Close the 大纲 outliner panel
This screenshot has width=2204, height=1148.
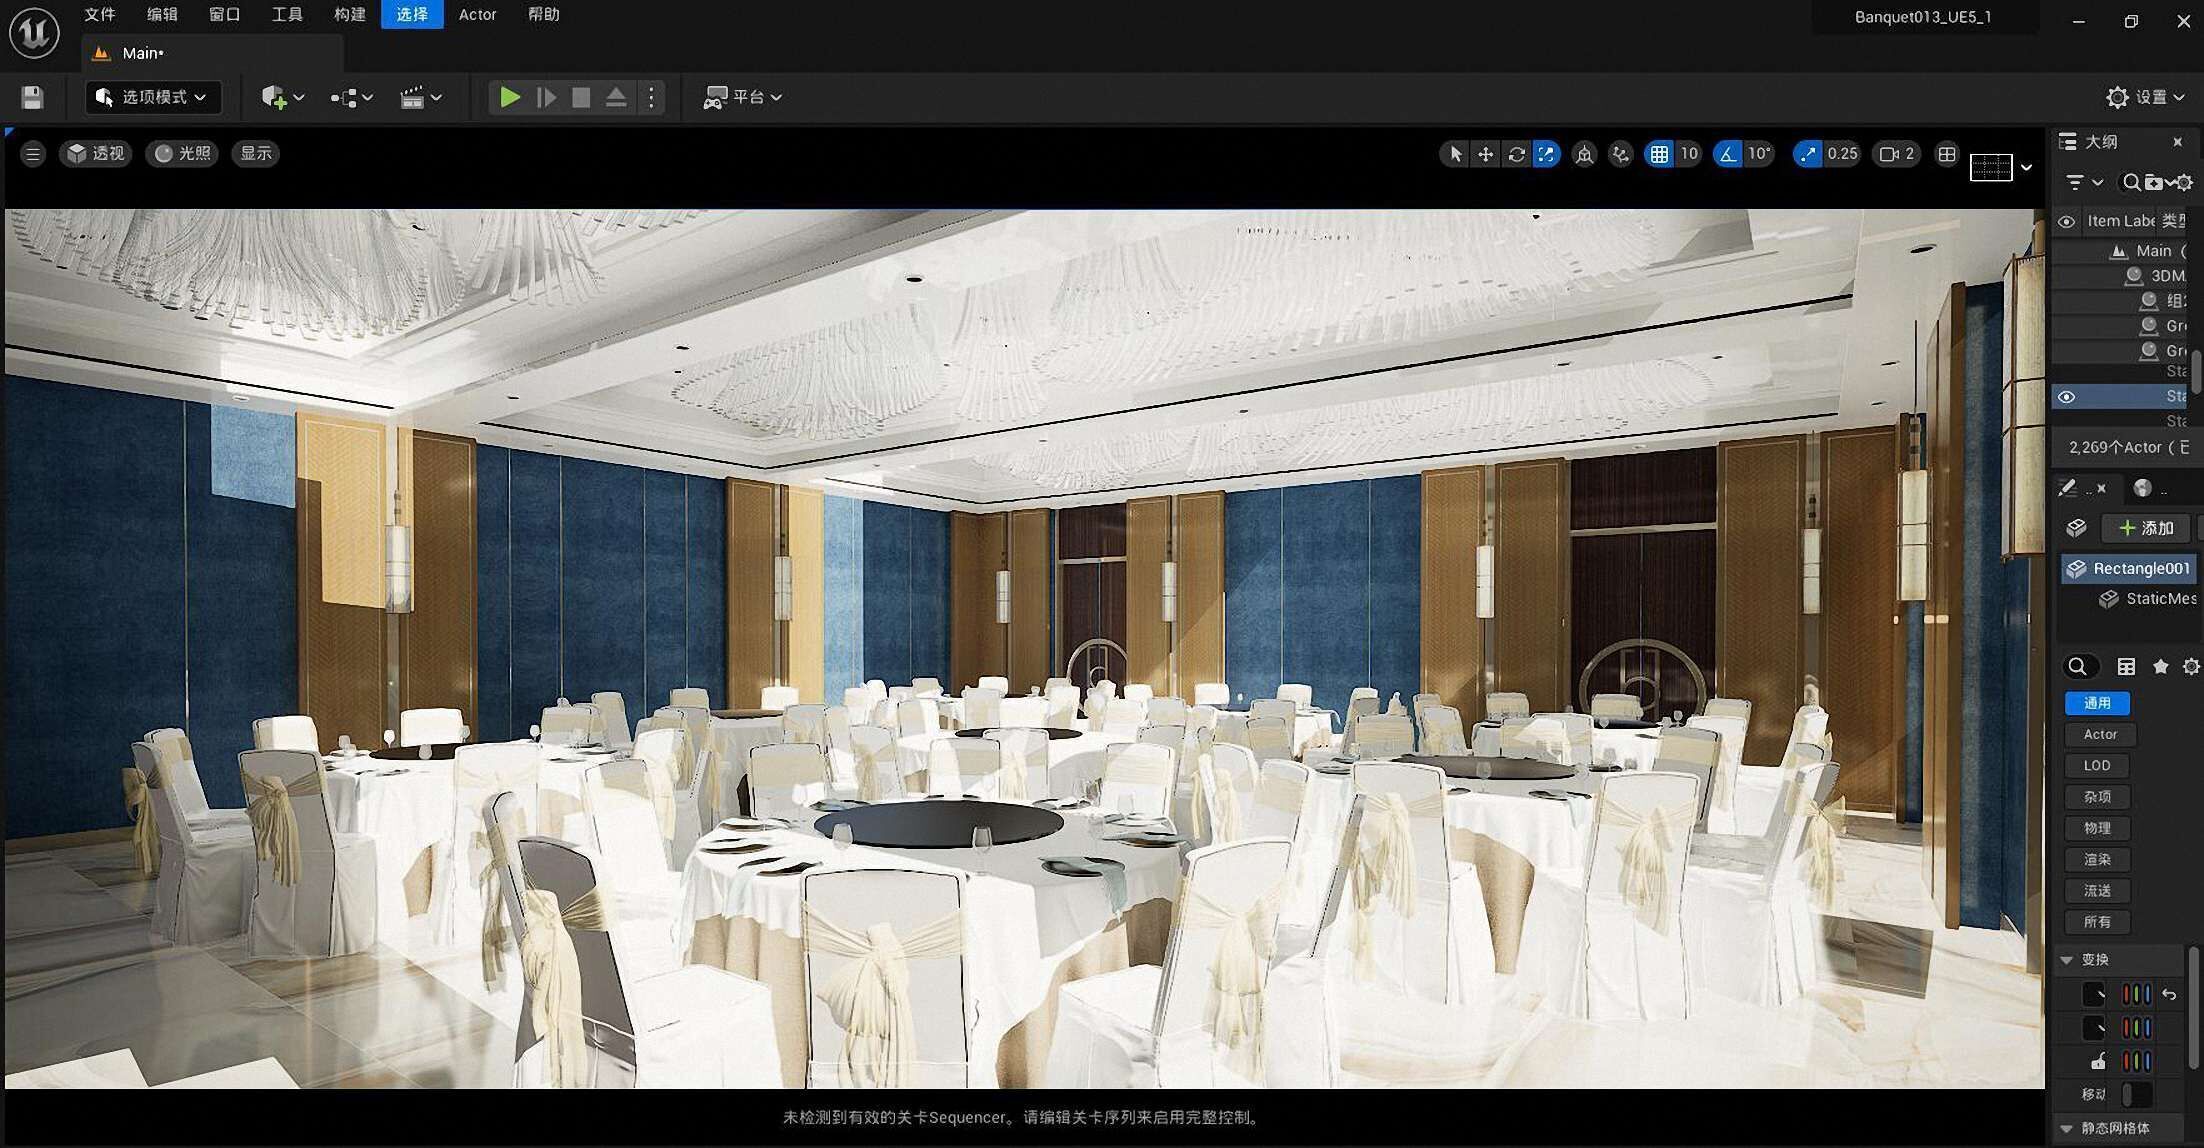(2177, 142)
